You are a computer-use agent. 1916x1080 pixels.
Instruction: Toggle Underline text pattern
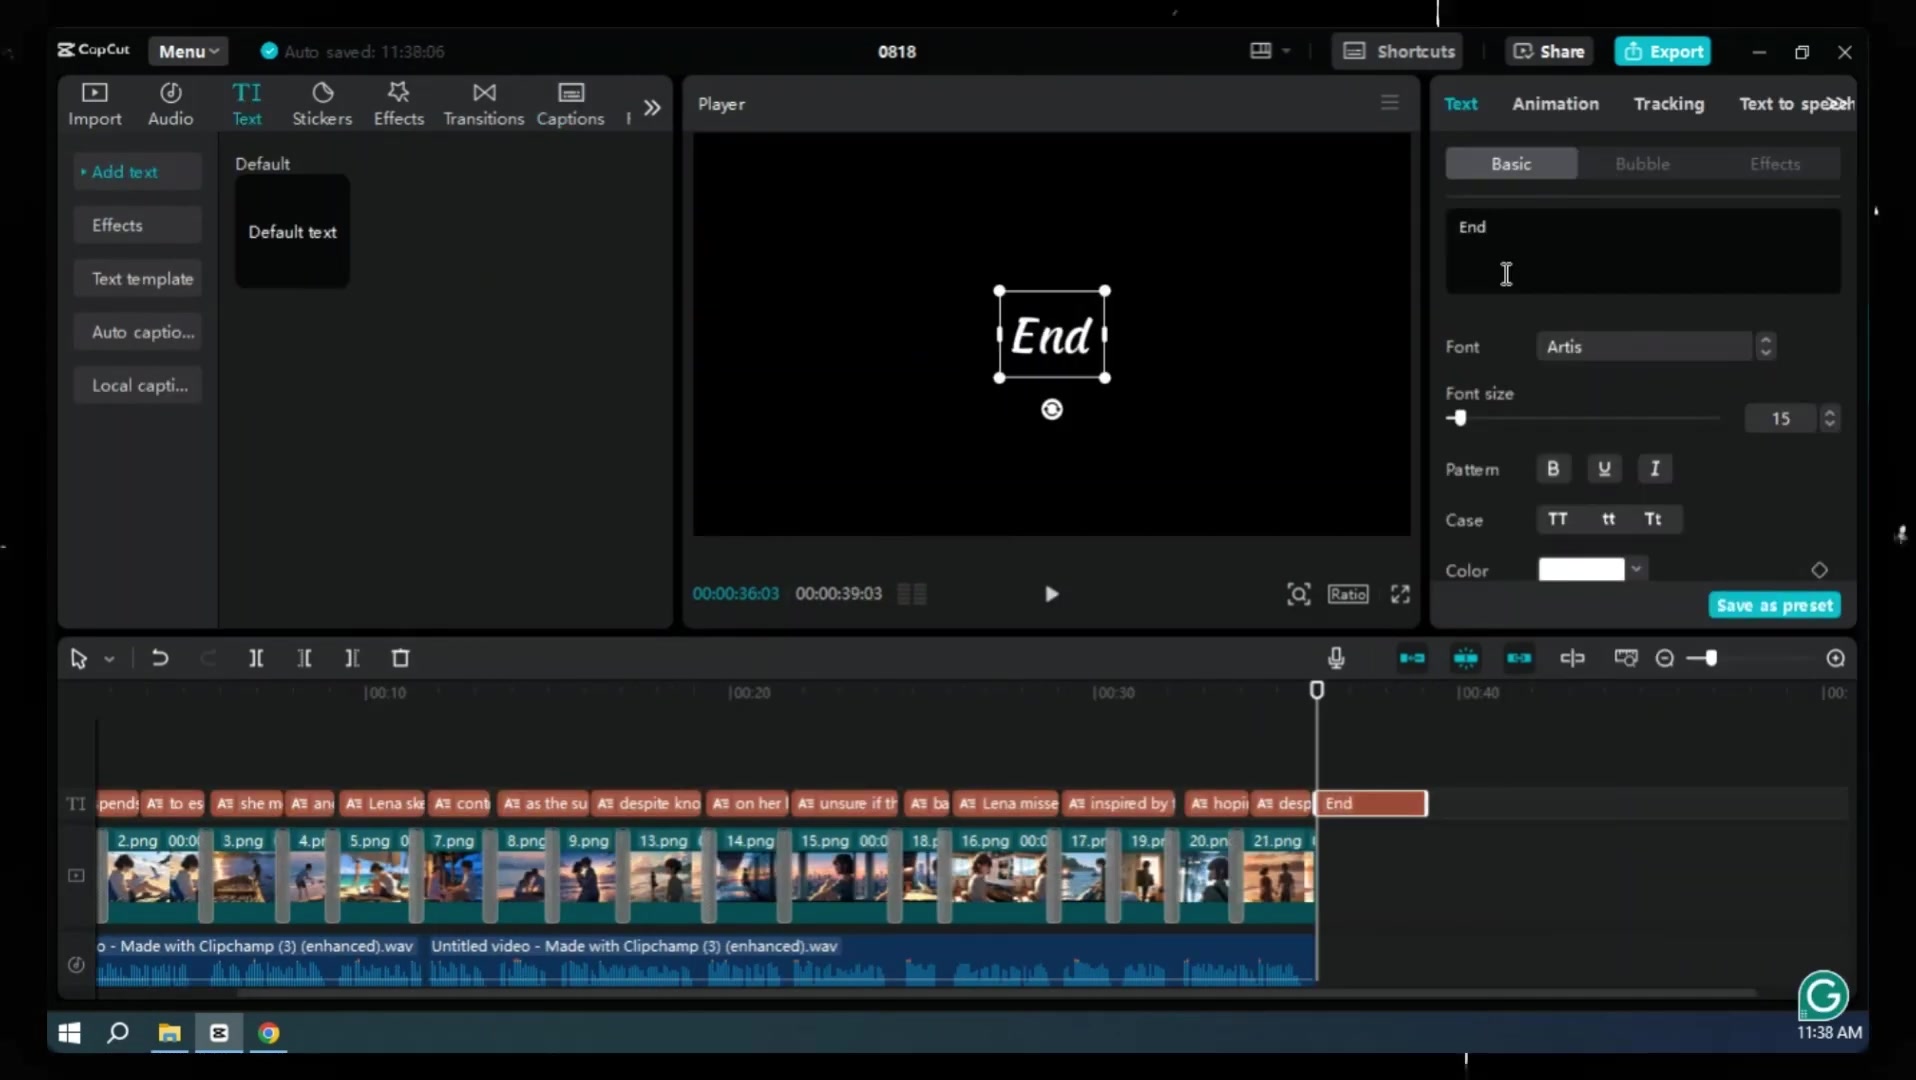(x=1604, y=469)
